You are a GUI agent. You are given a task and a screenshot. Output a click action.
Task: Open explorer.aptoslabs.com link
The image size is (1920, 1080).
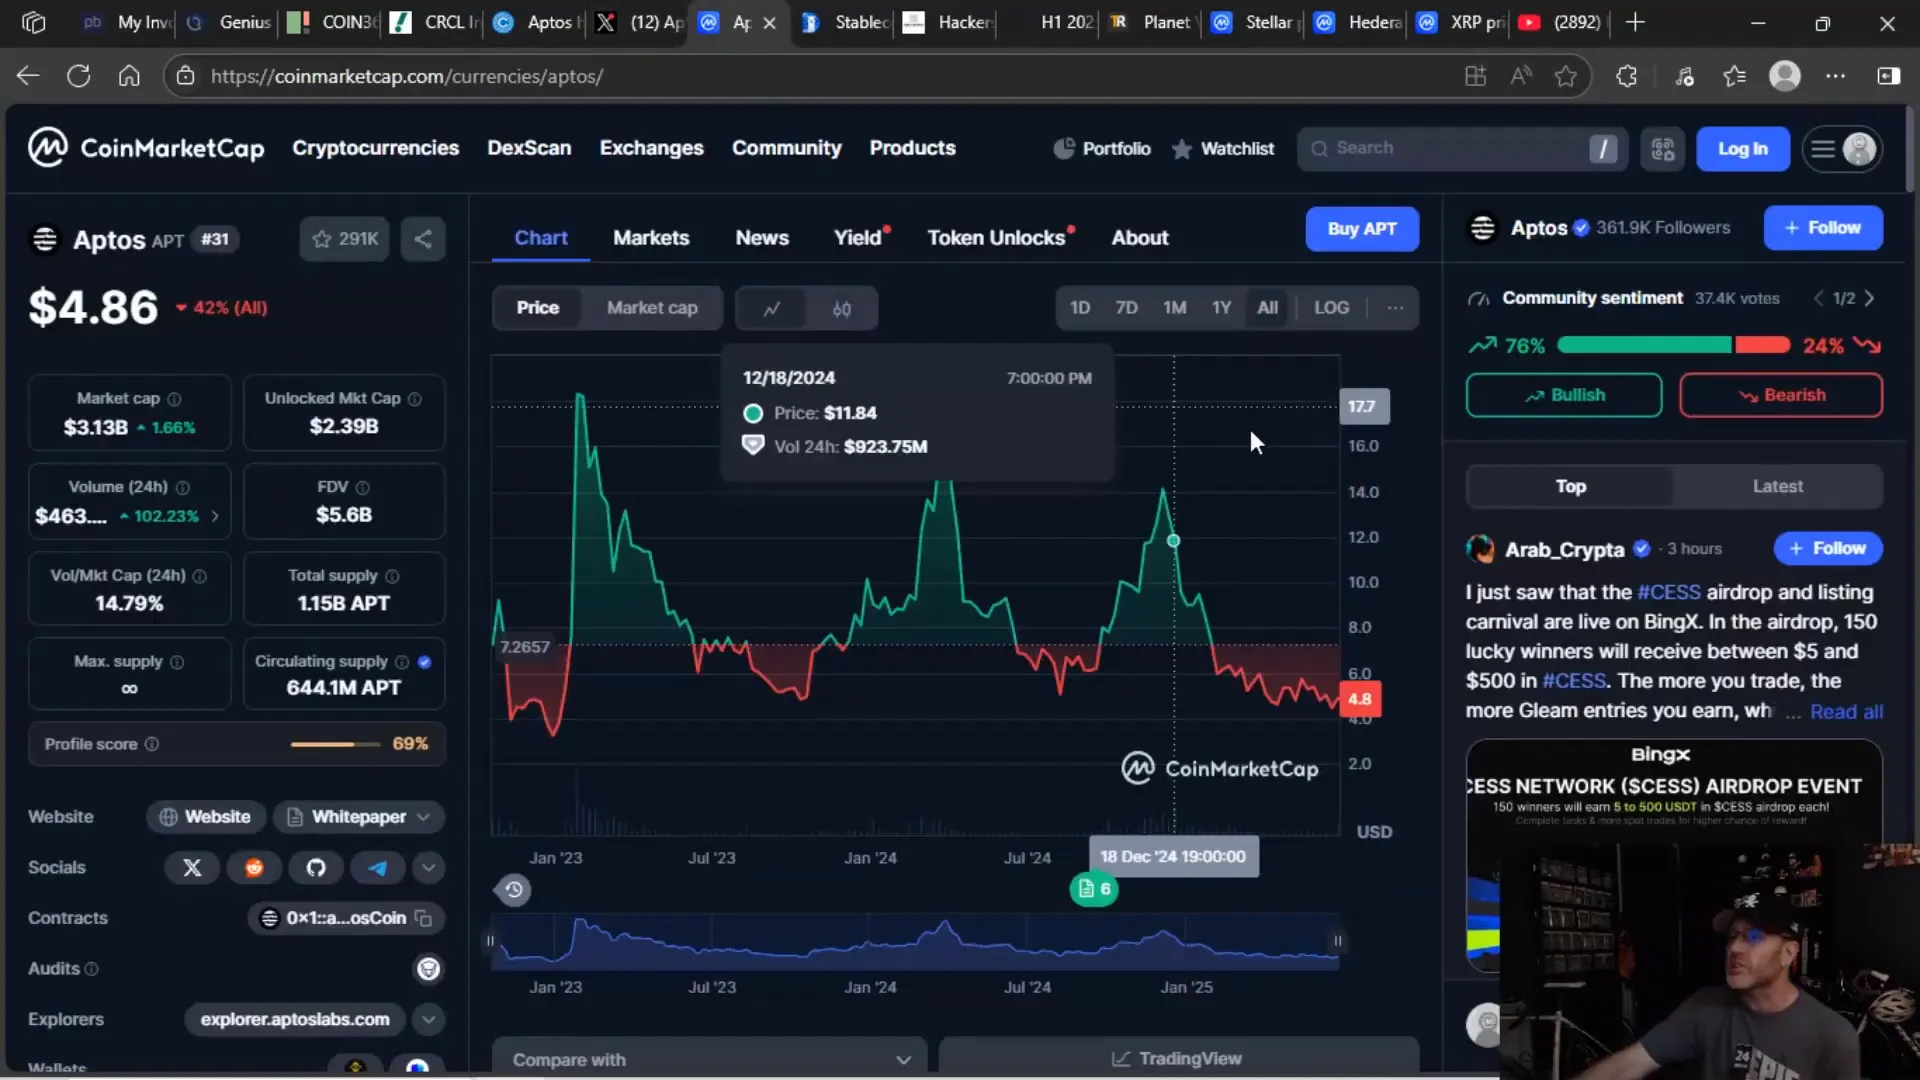295,1019
